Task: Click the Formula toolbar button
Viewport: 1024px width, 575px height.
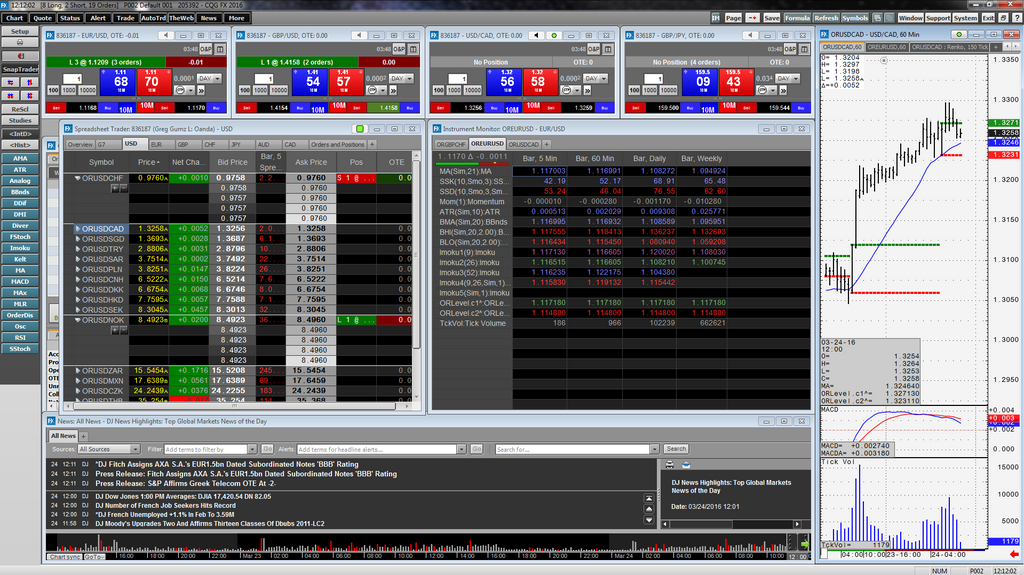Action: (797, 18)
